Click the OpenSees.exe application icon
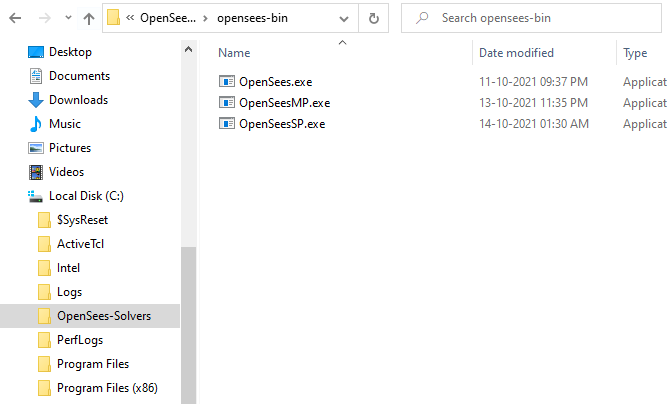The width and height of the screenshot is (667, 404). (227, 81)
